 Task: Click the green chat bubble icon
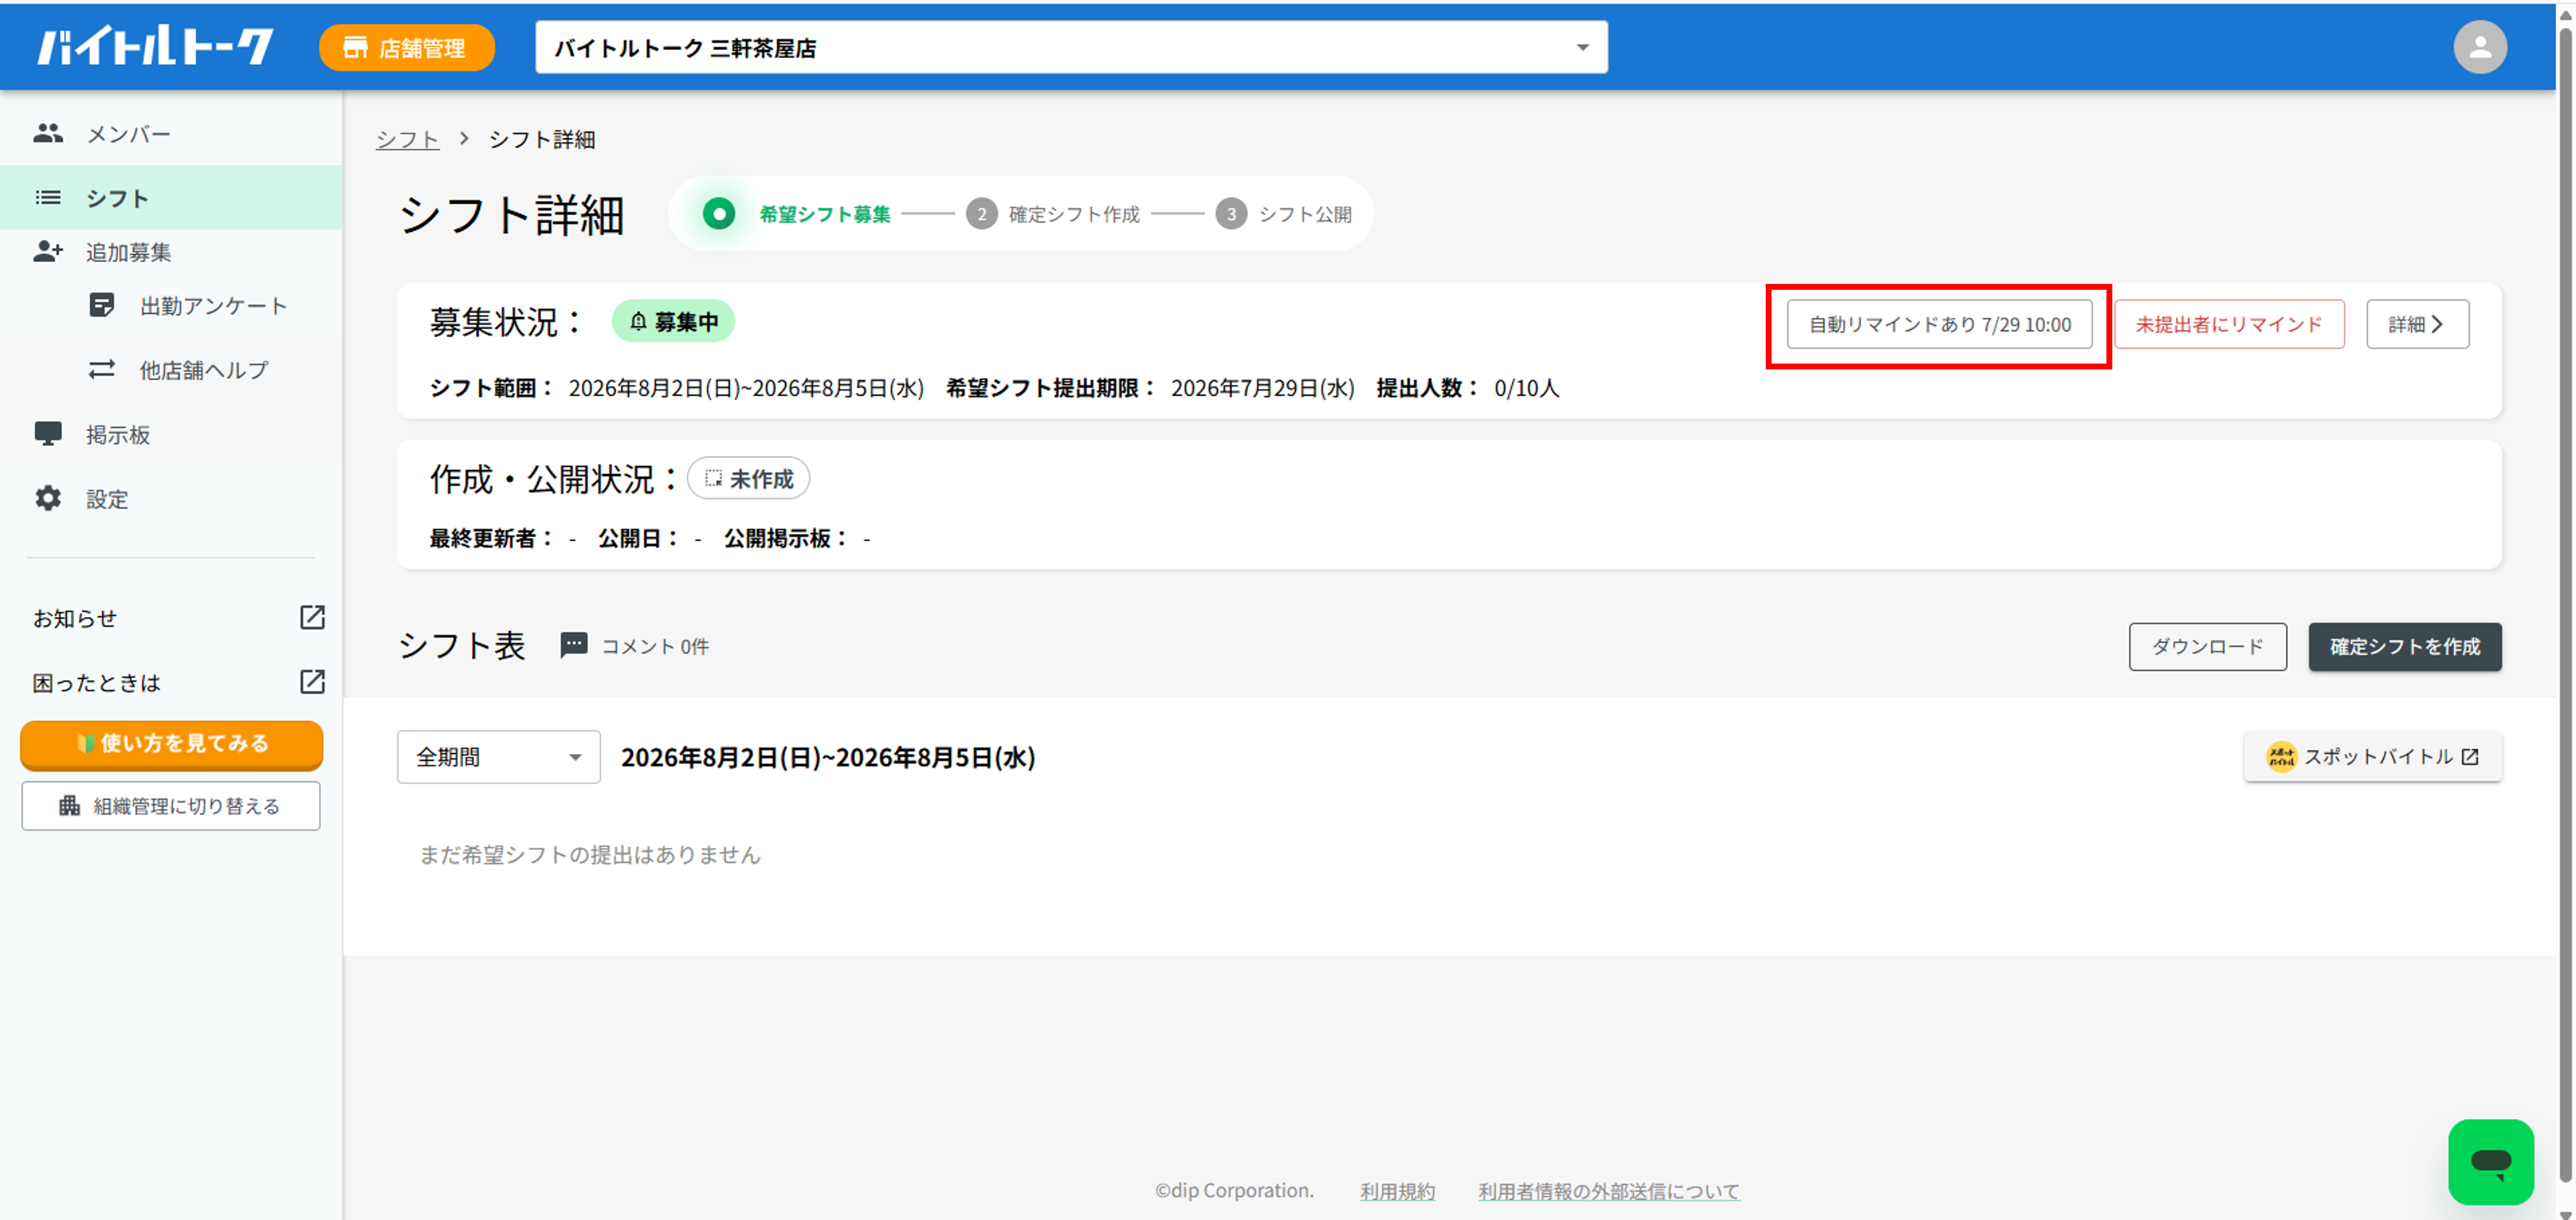(2490, 1161)
